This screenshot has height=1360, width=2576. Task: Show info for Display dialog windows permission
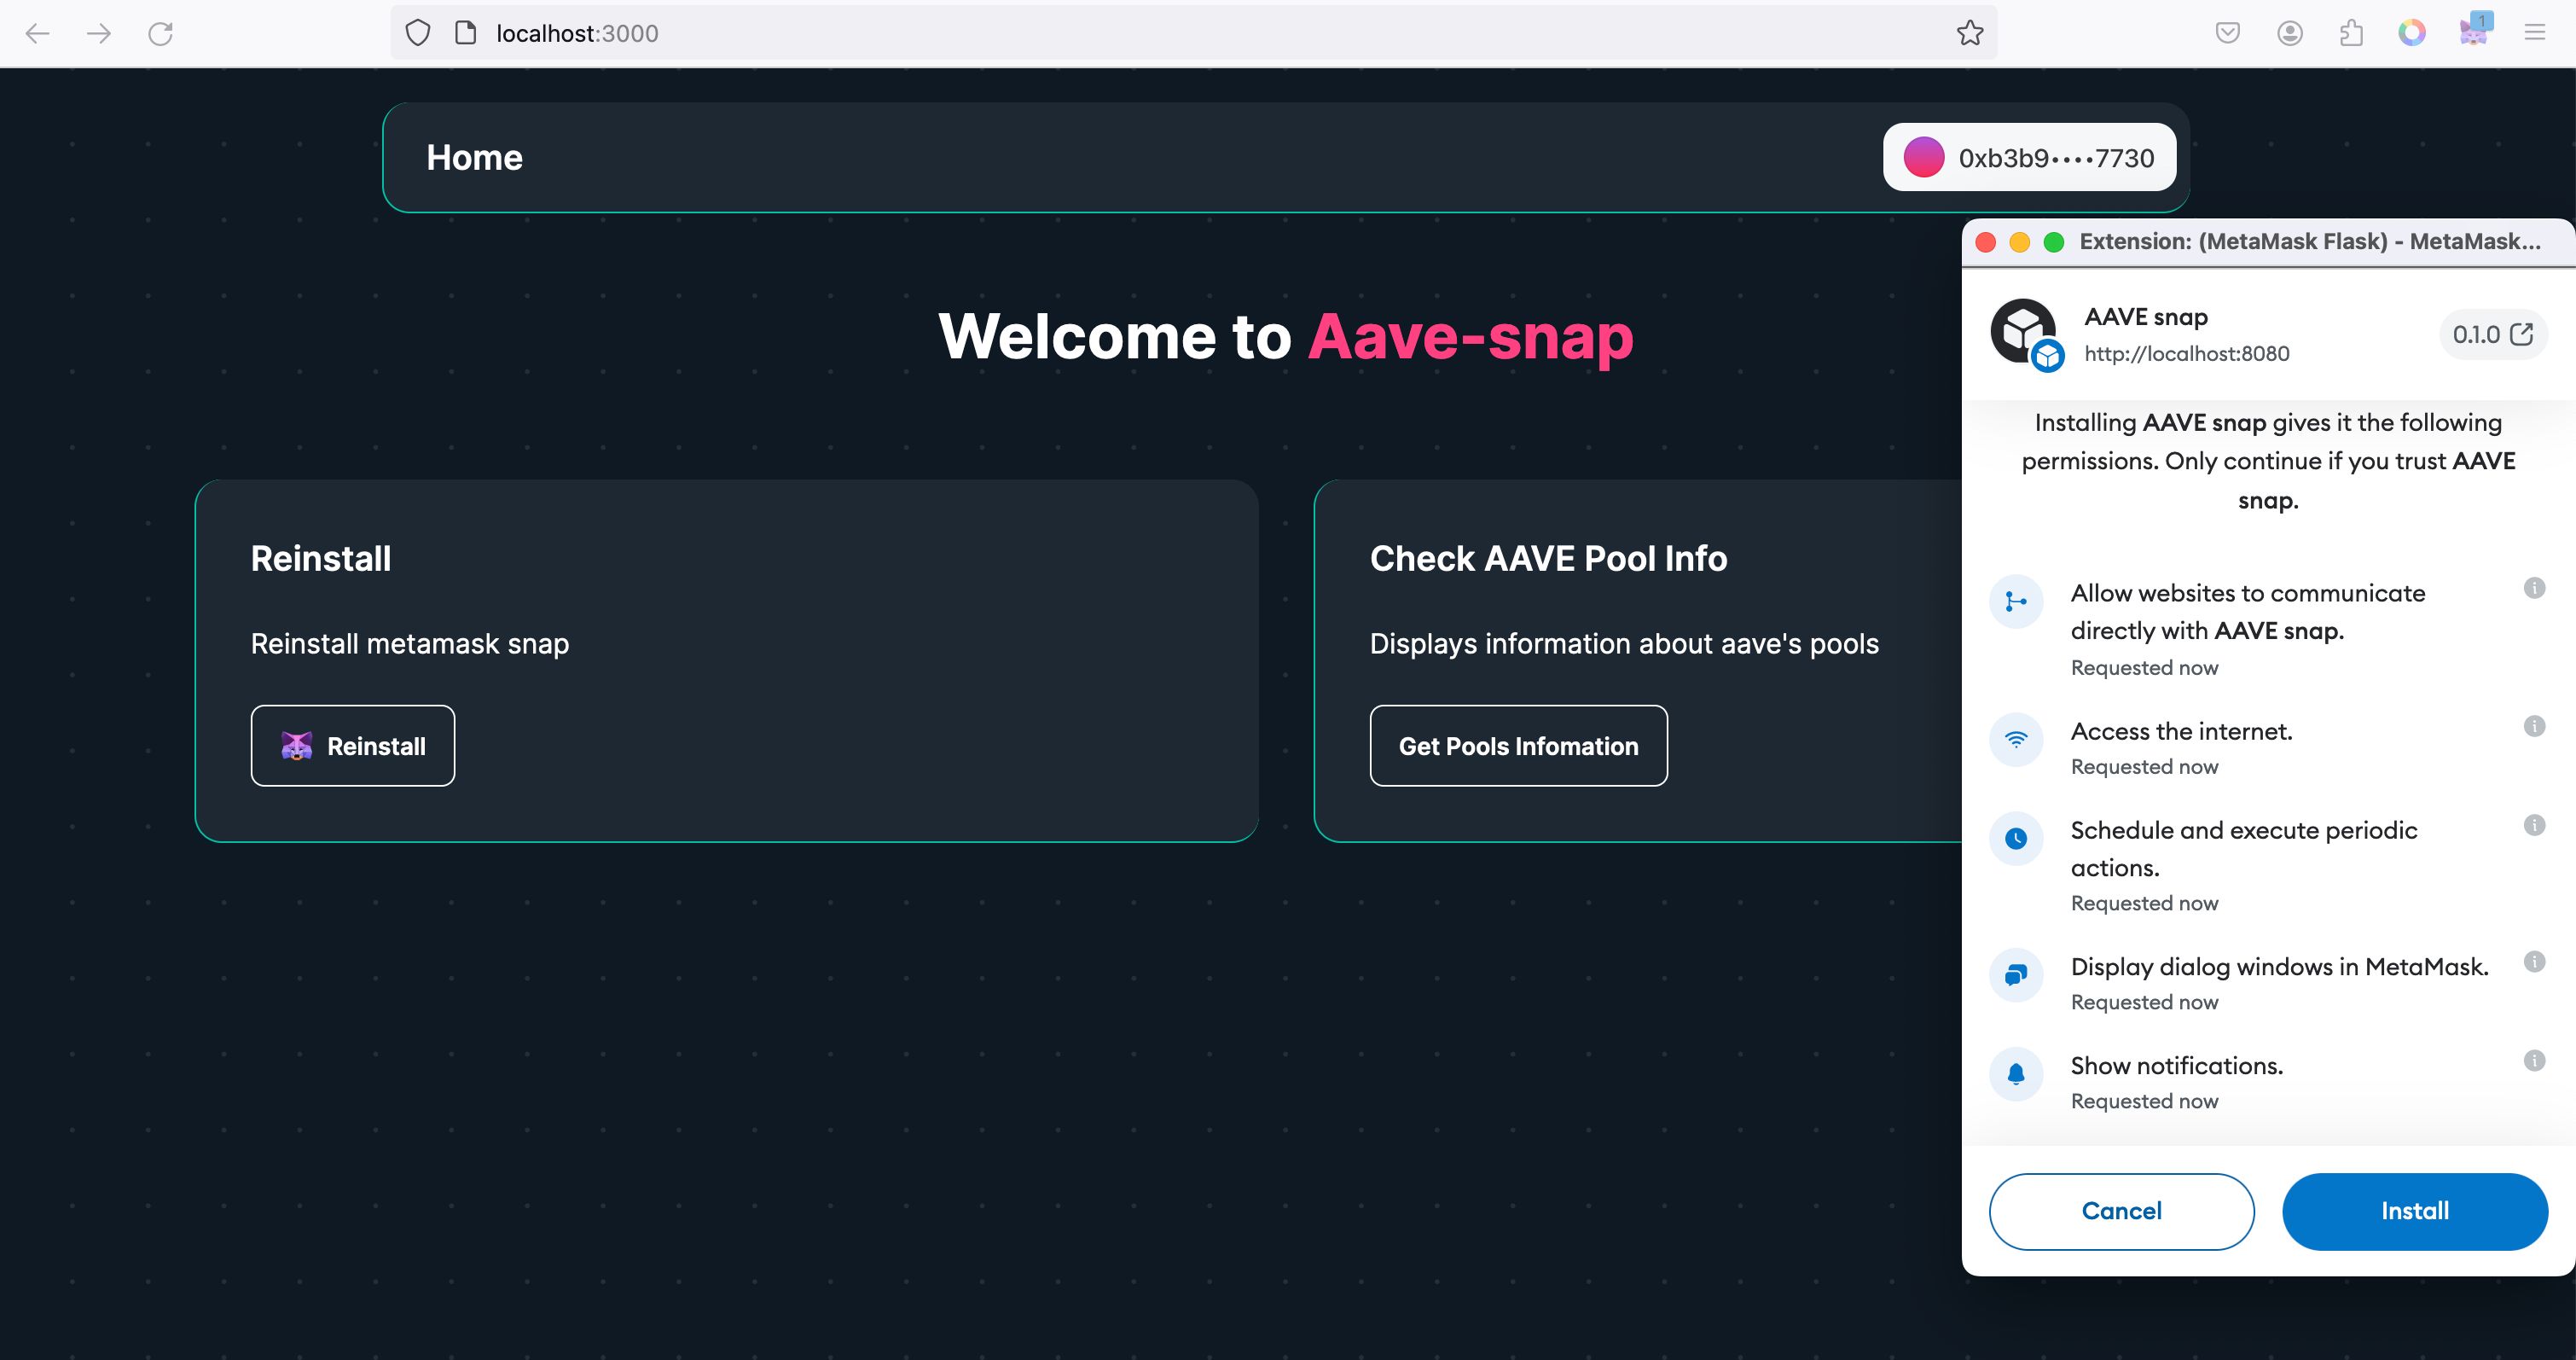[2533, 961]
